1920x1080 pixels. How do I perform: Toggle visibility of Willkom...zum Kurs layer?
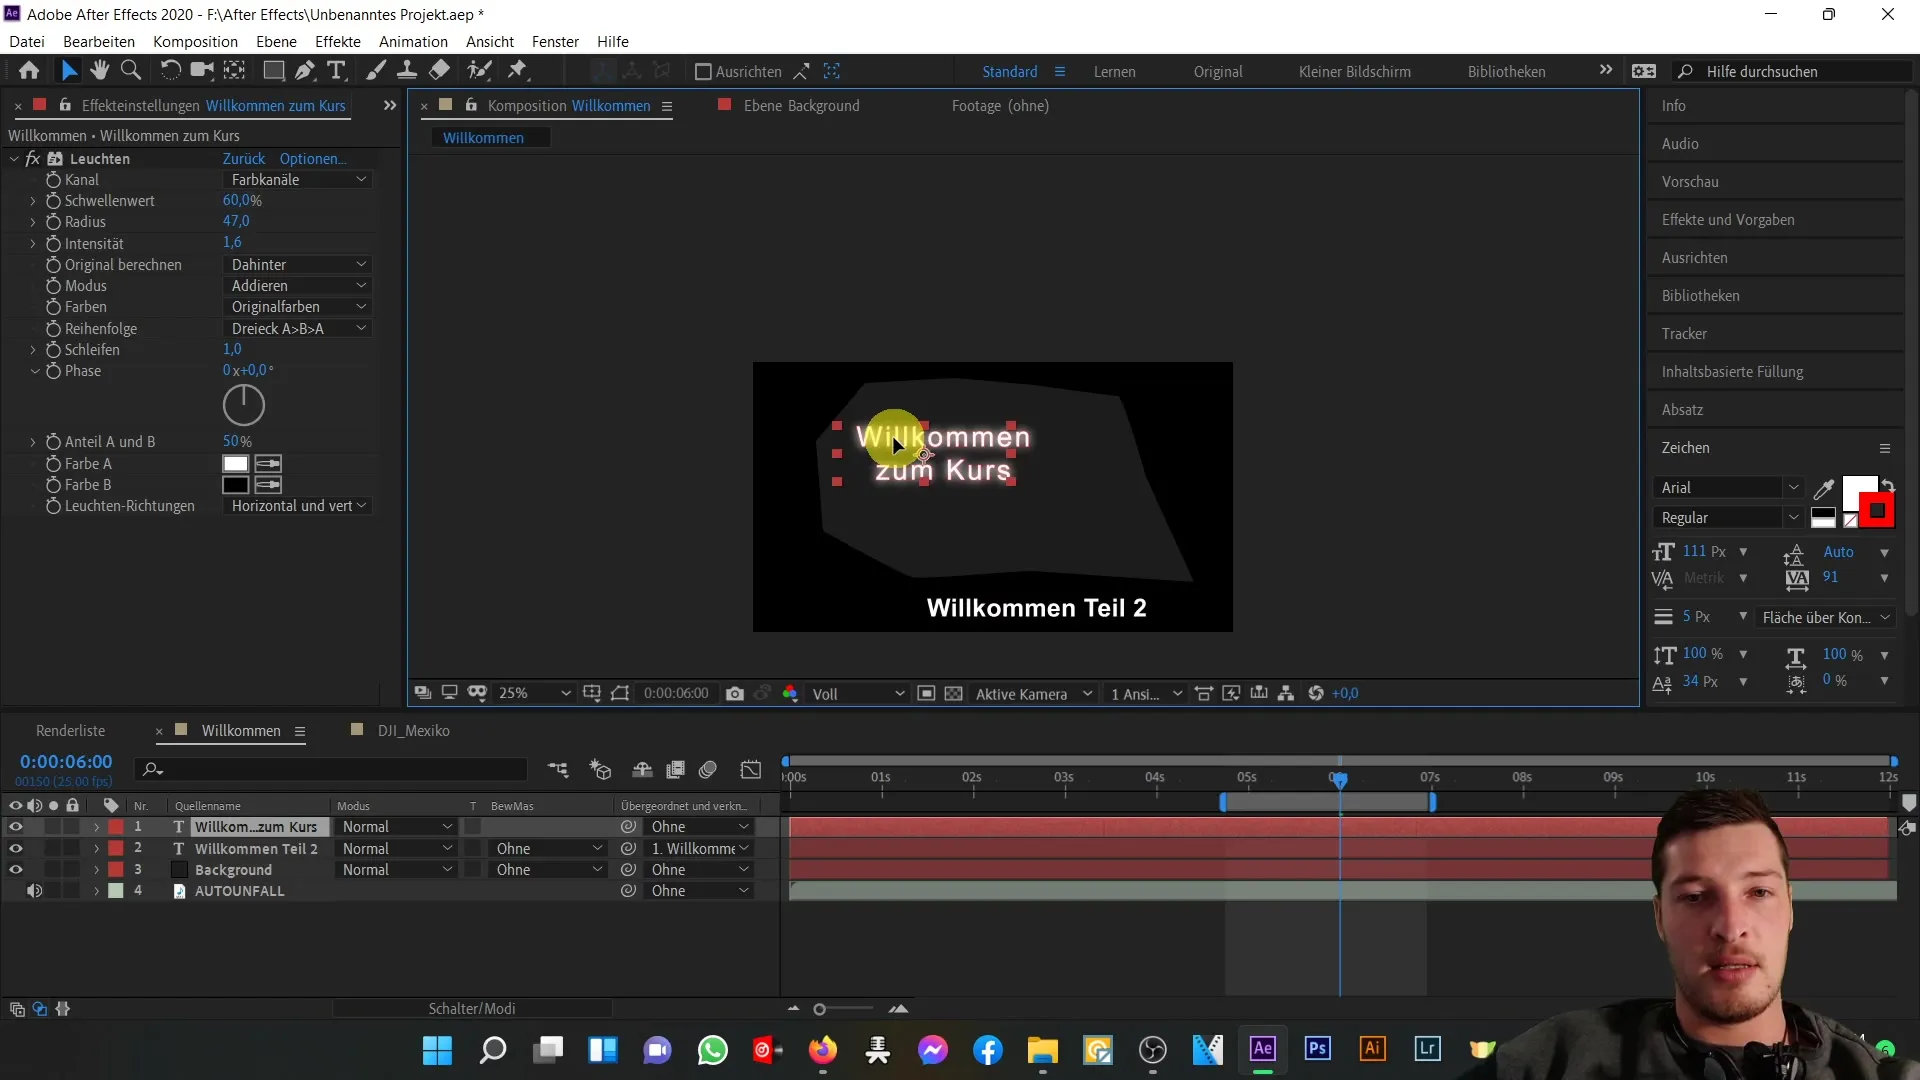[x=17, y=827]
